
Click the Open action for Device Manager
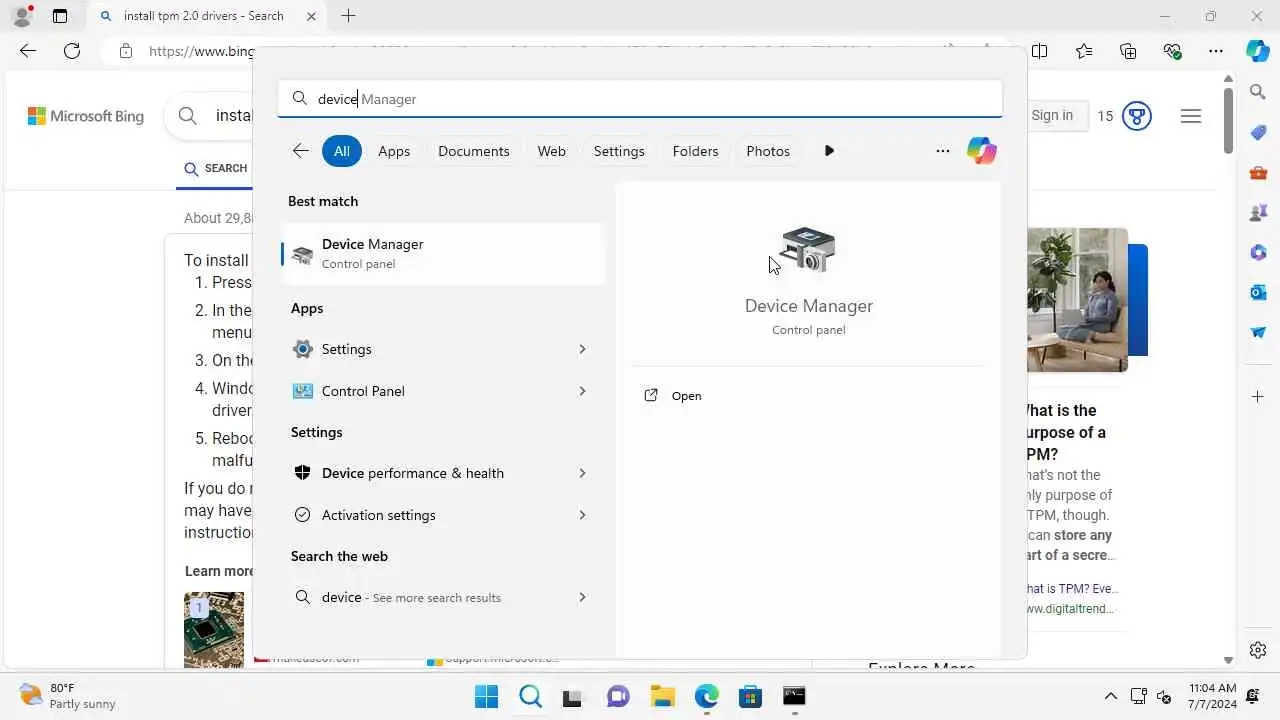(686, 396)
